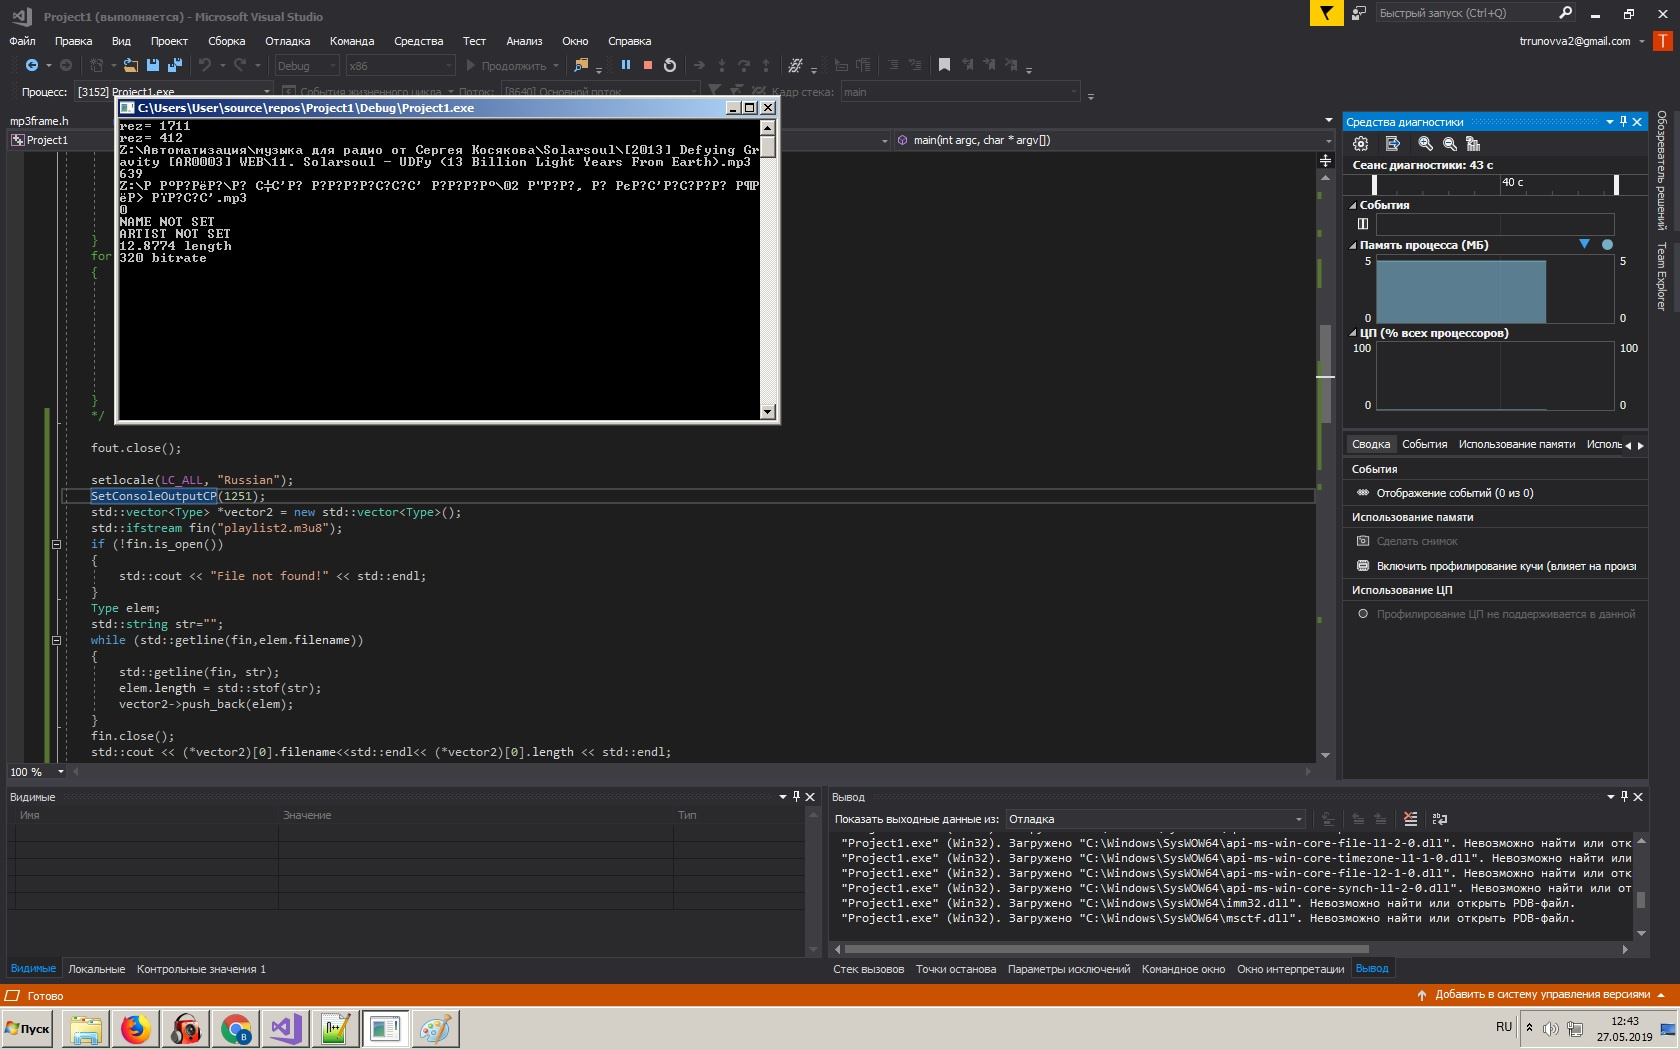1680x1050 pixels.
Task: Open the output source Отладка dropdown
Action: pyautogui.click(x=1156, y=819)
